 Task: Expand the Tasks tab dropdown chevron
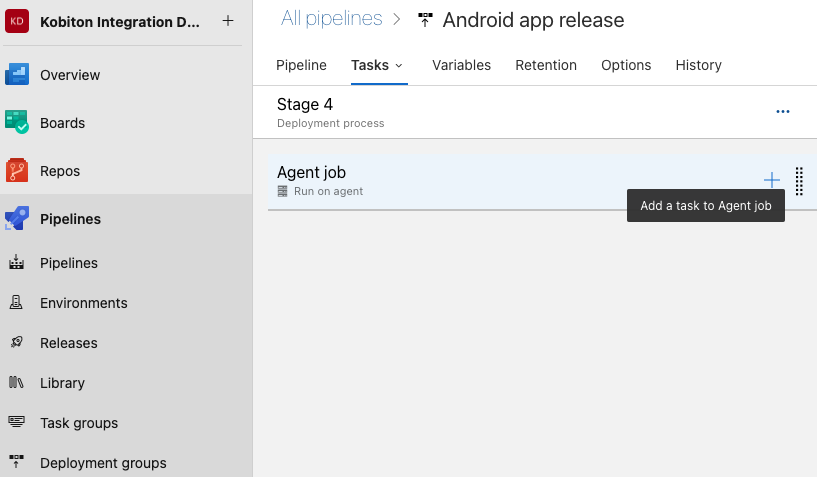pyautogui.click(x=399, y=65)
